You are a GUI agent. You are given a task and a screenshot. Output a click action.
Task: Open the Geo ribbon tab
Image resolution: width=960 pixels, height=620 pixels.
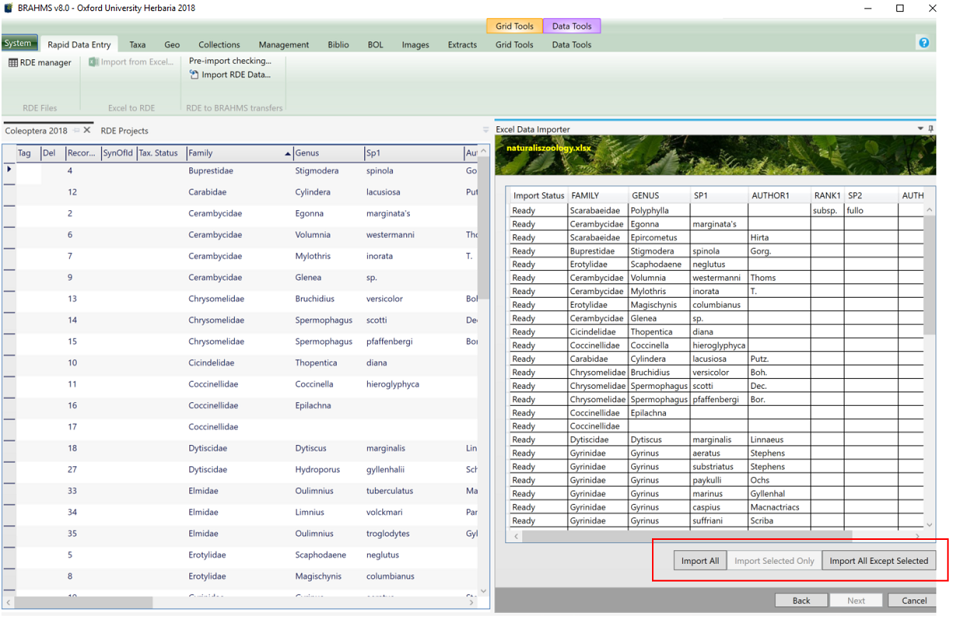[172, 45]
